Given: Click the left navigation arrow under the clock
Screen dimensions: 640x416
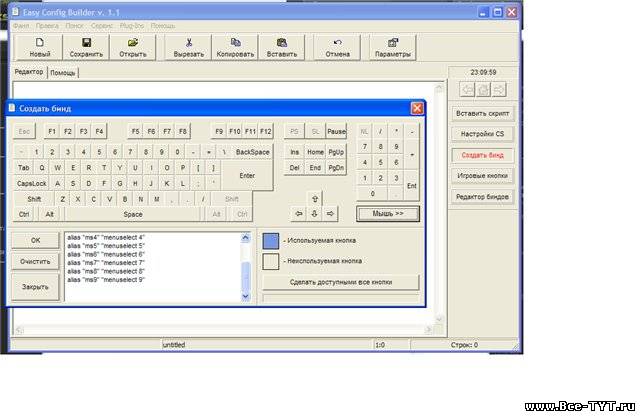Looking at the screenshot, I should point(467,89).
